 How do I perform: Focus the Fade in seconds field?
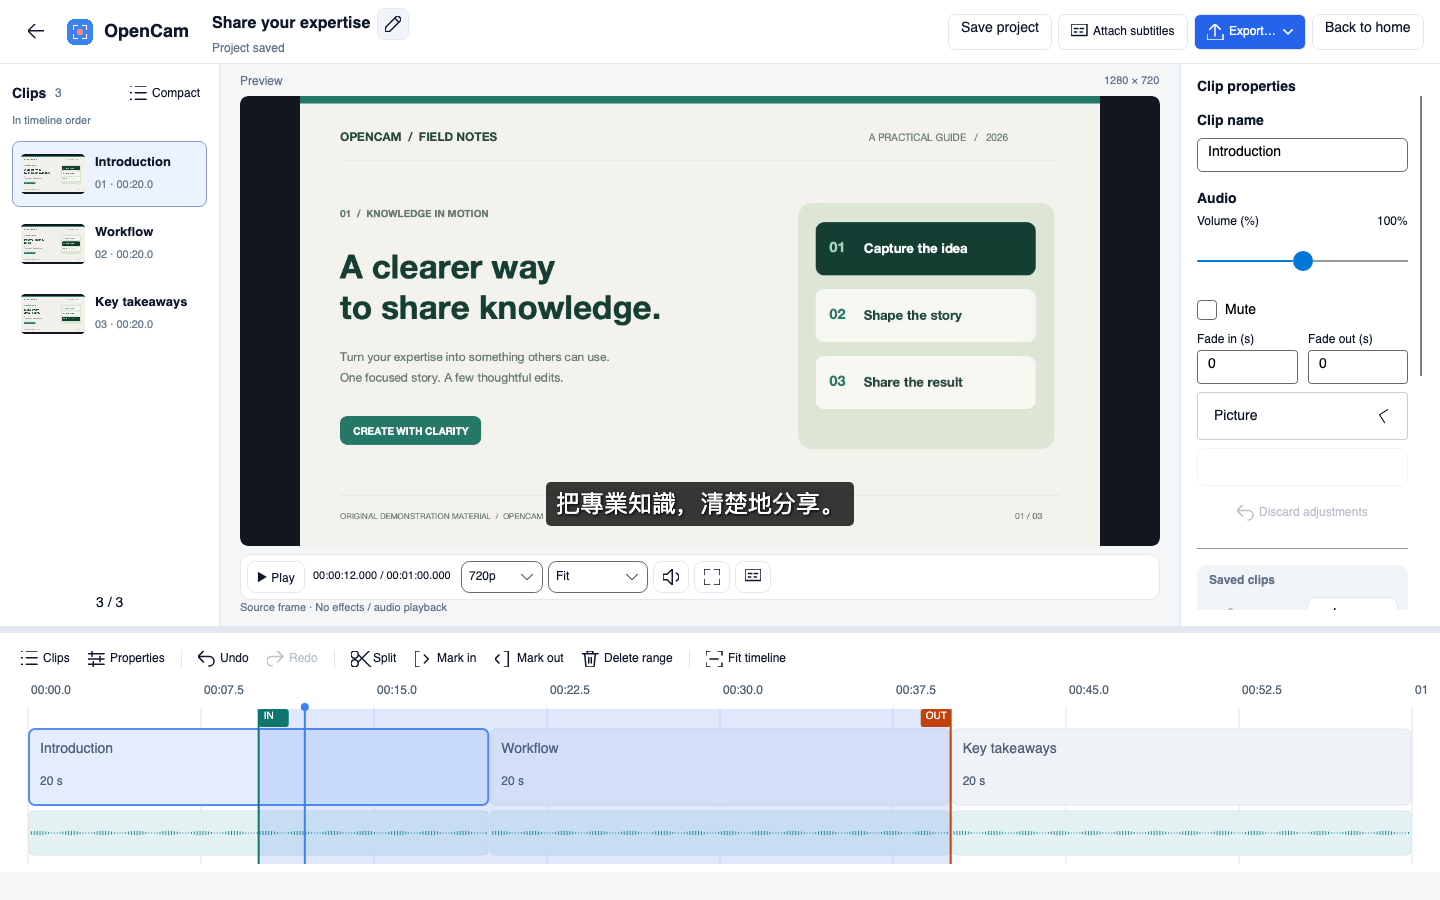(x=1247, y=367)
